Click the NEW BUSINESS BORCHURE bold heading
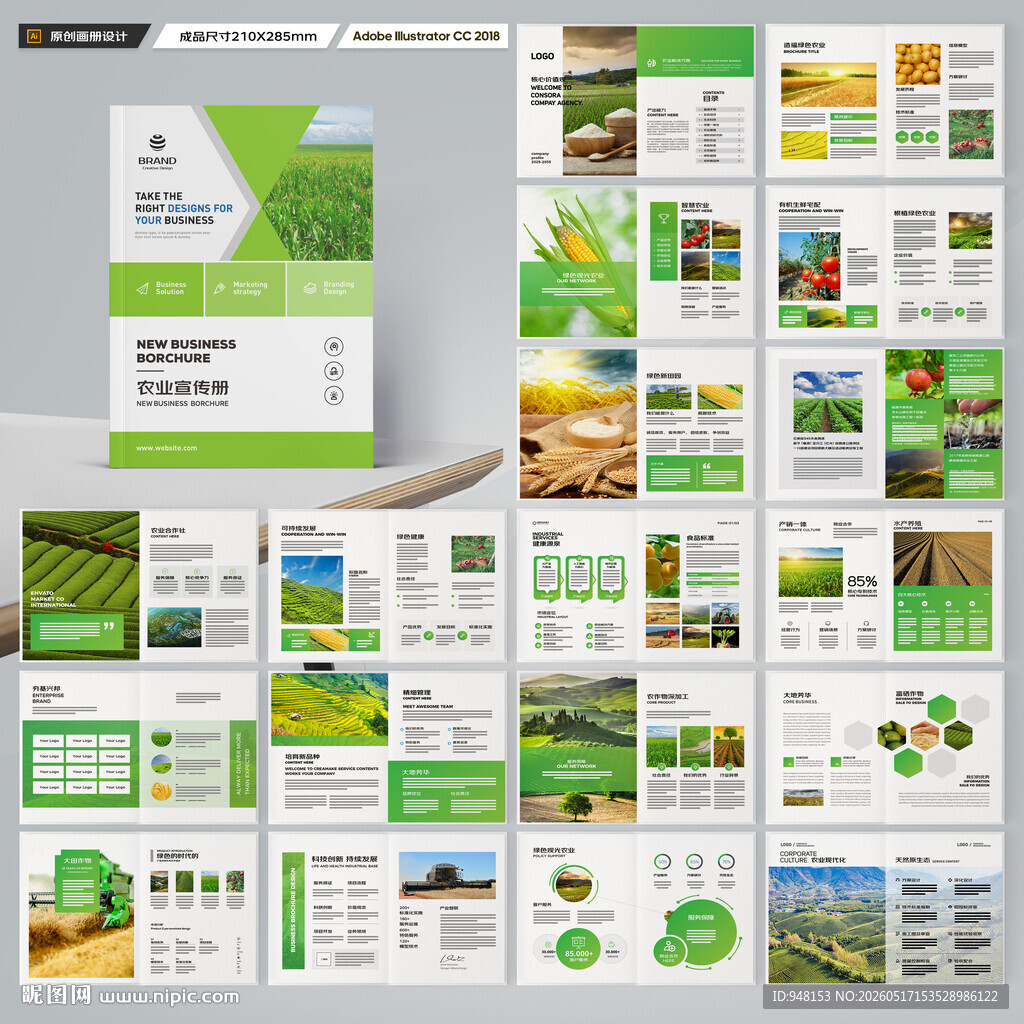Image resolution: width=1024 pixels, height=1024 pixels. pyautogui.click(x=186, y=351)
